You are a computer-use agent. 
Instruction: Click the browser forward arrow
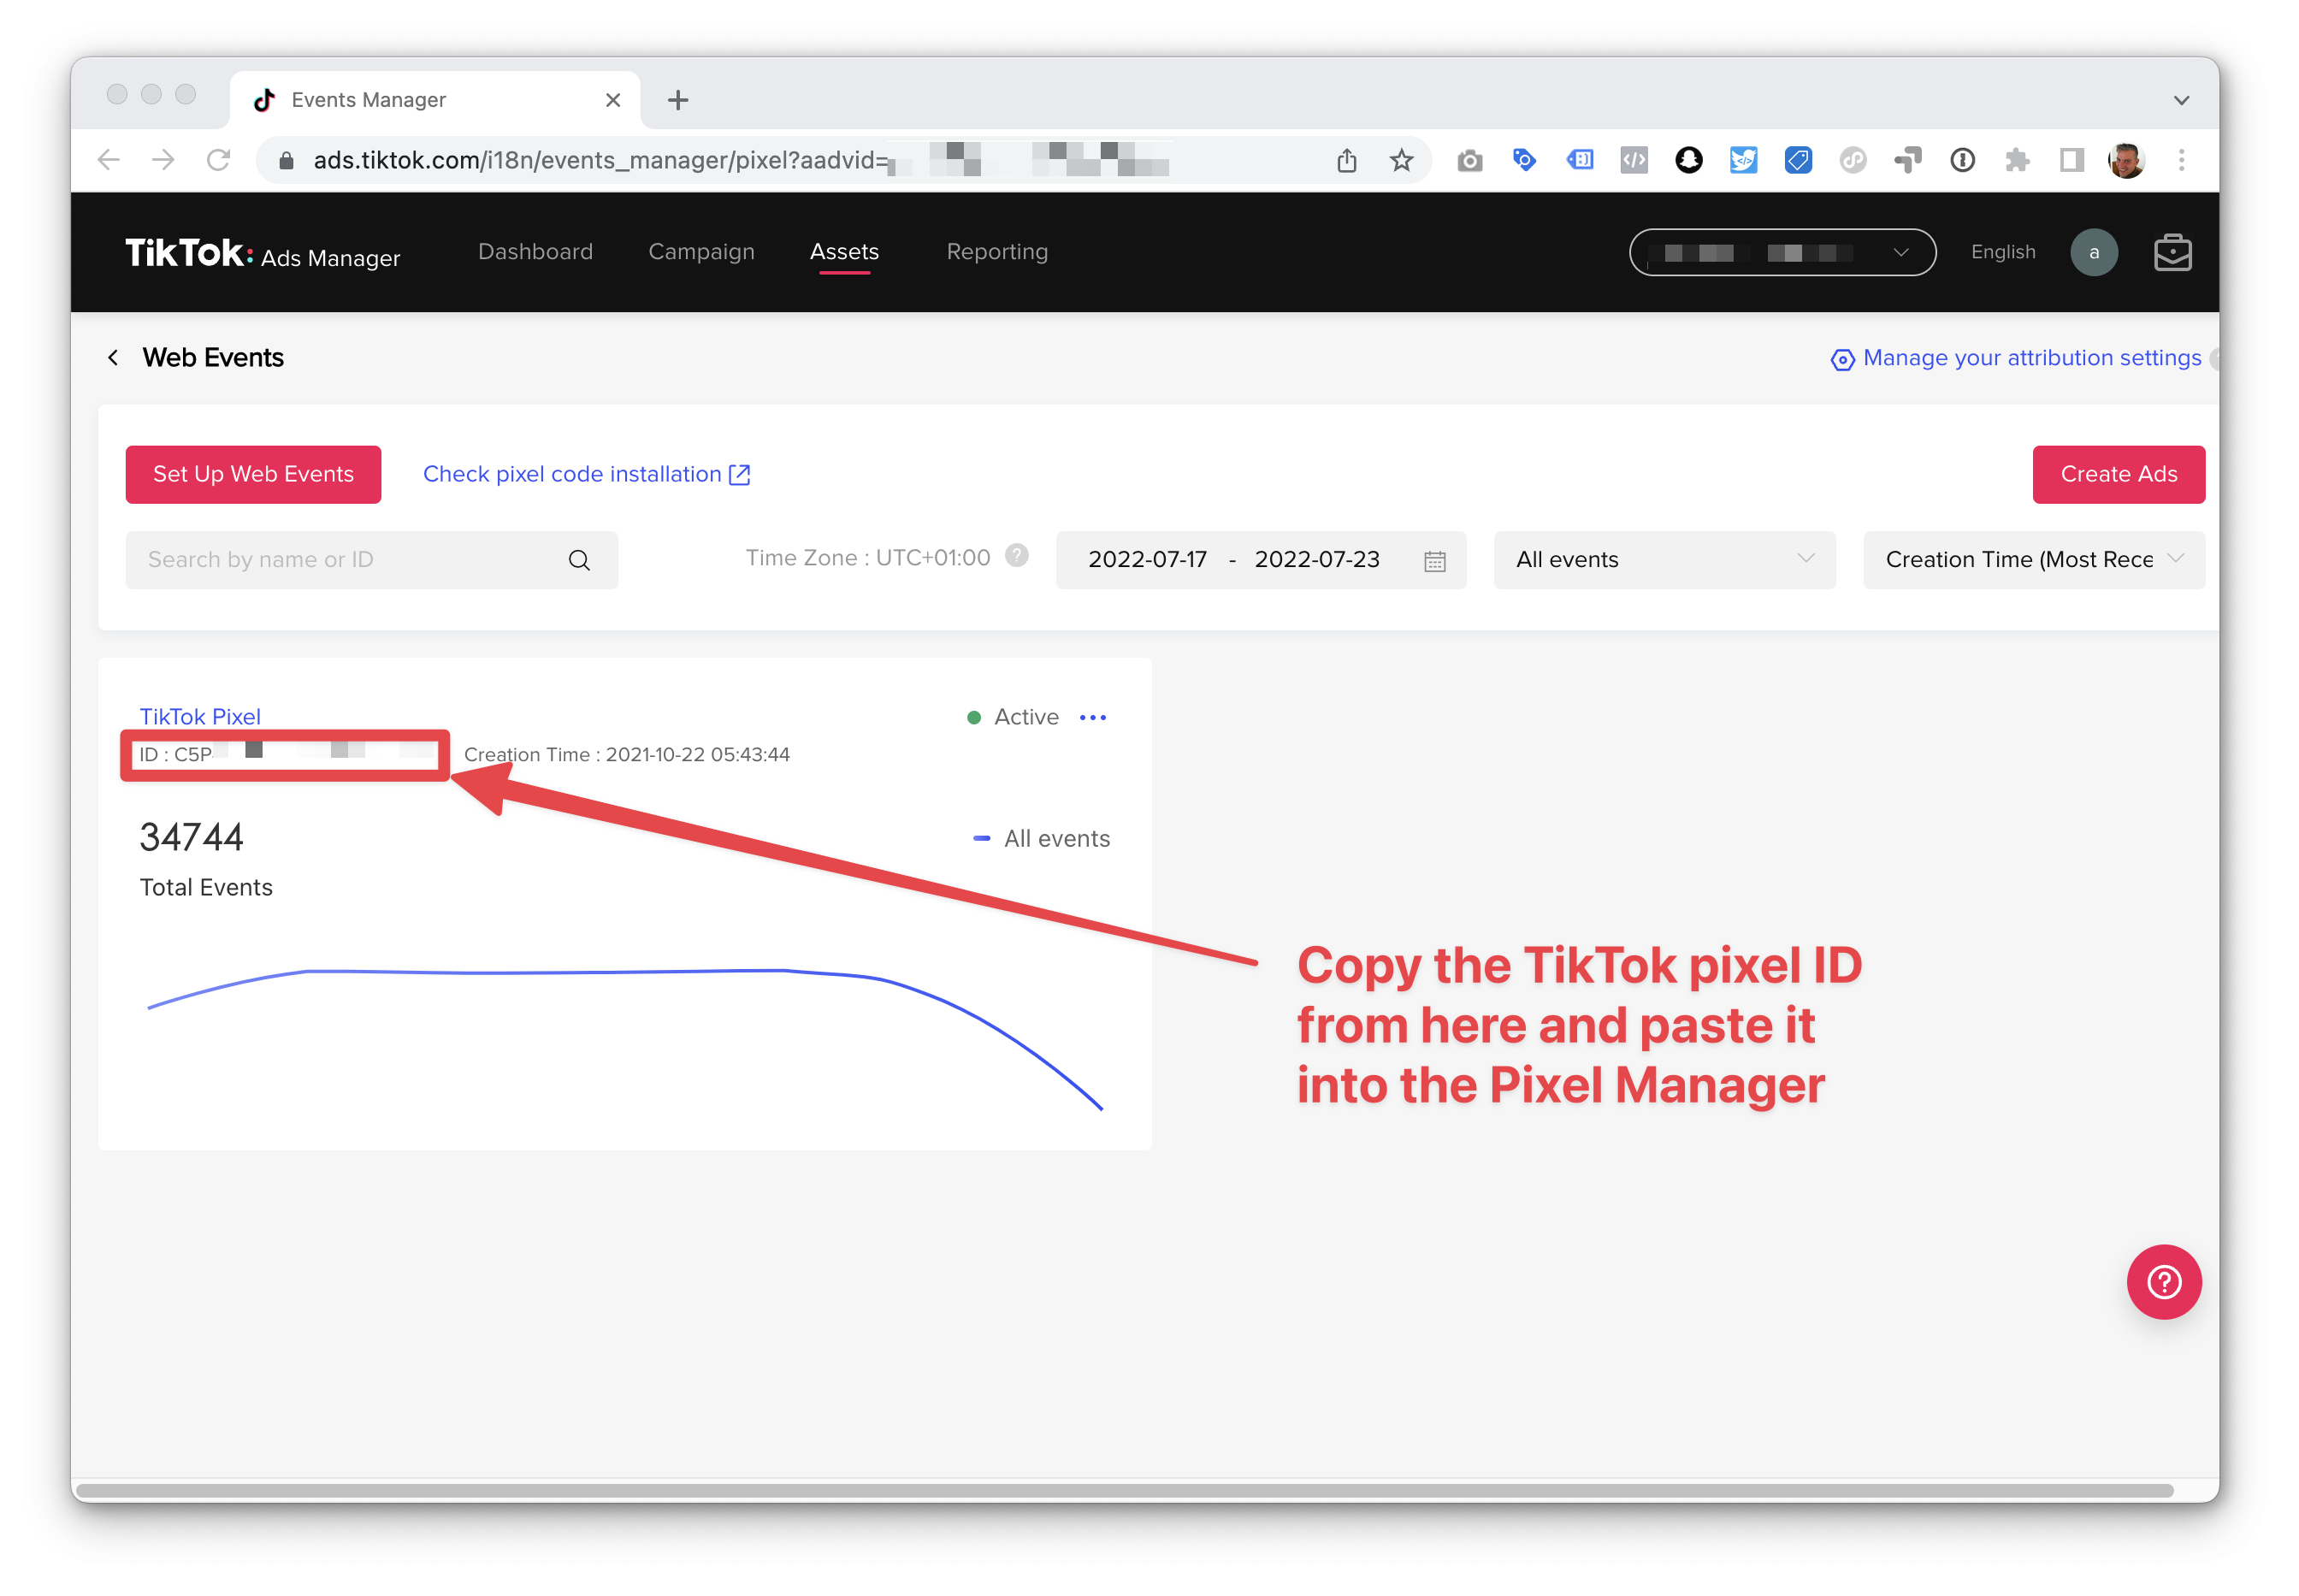(163, 160)
